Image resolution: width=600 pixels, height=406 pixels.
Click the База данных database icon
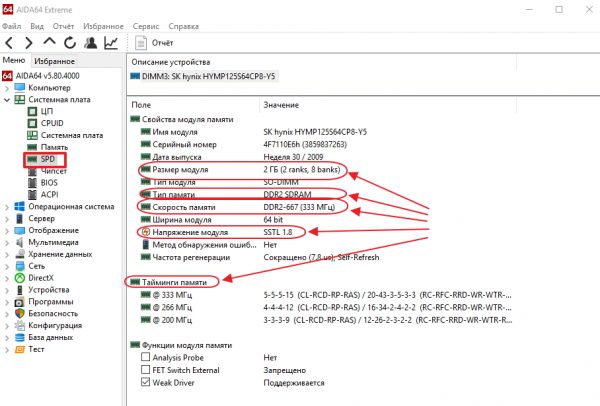point(20,337)
